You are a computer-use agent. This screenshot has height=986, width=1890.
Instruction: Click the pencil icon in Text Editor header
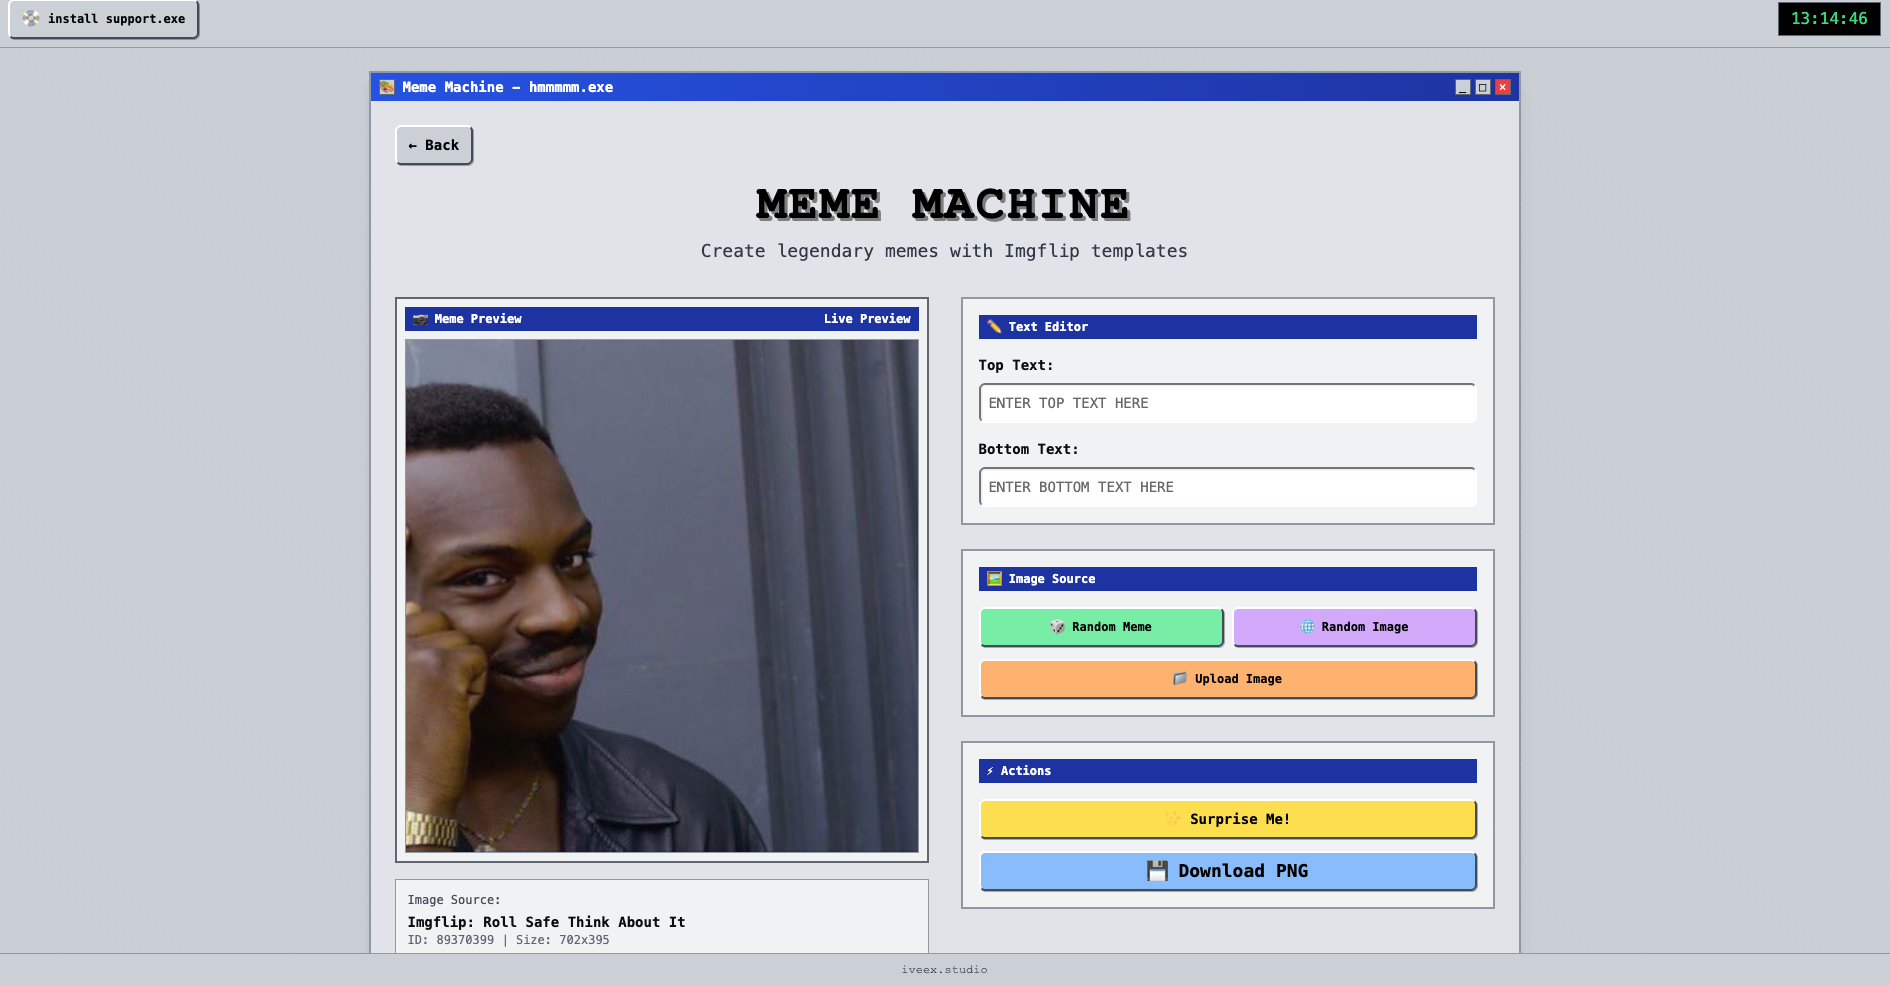pos(994,327)
